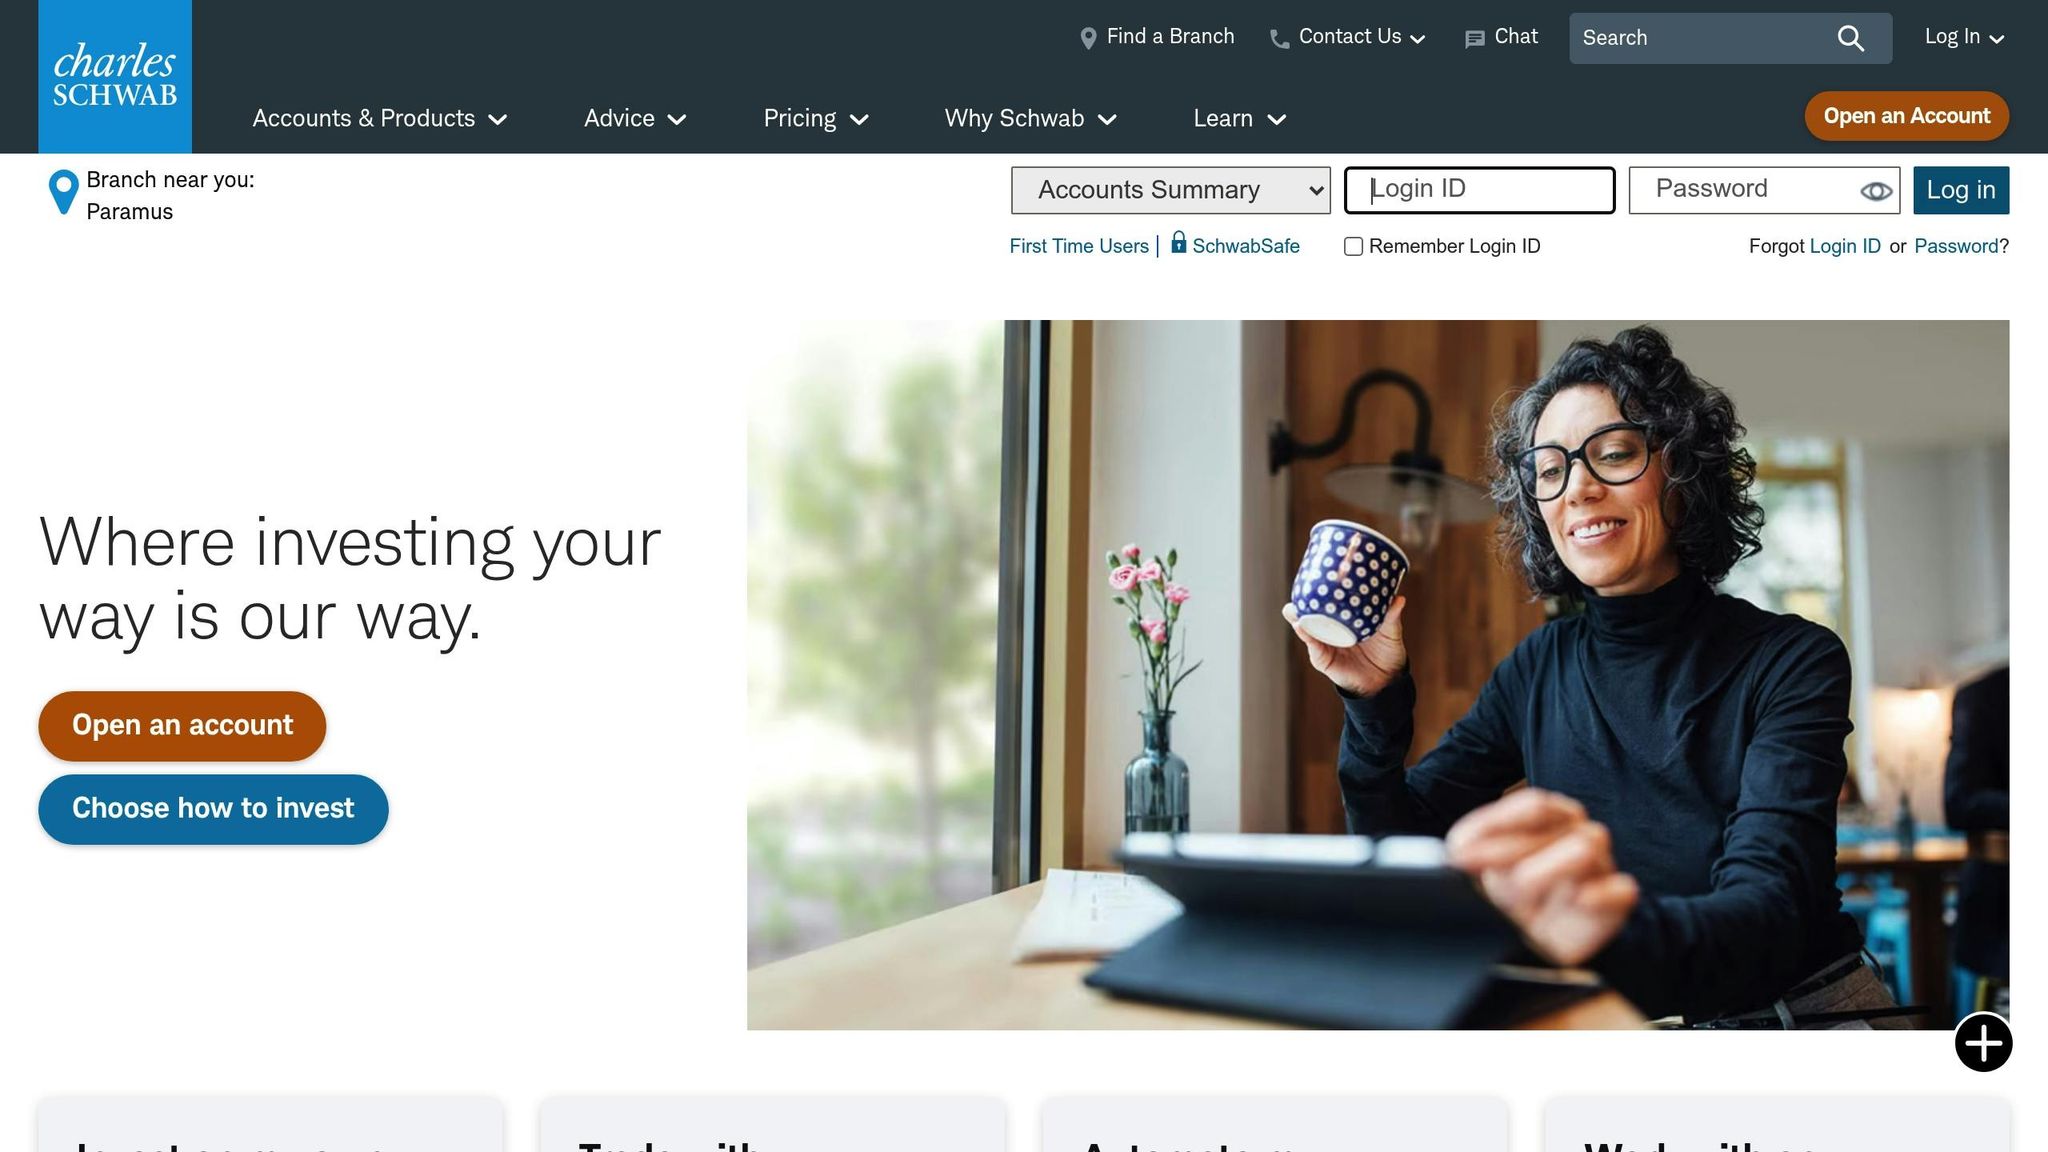Viewport: 2048px width, 1152px height.
Task: Expand the Accounts & Products menu
Action: [x=380, y=119]
